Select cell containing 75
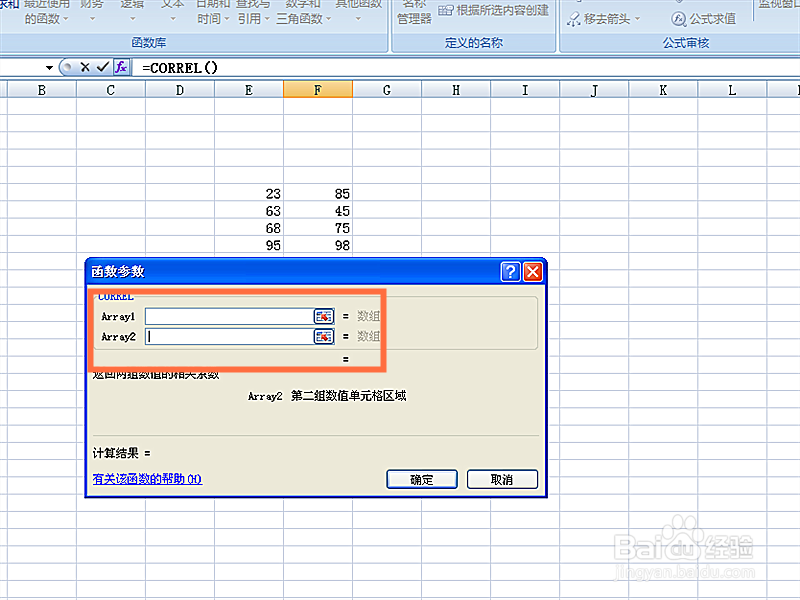 pos(318,228)
